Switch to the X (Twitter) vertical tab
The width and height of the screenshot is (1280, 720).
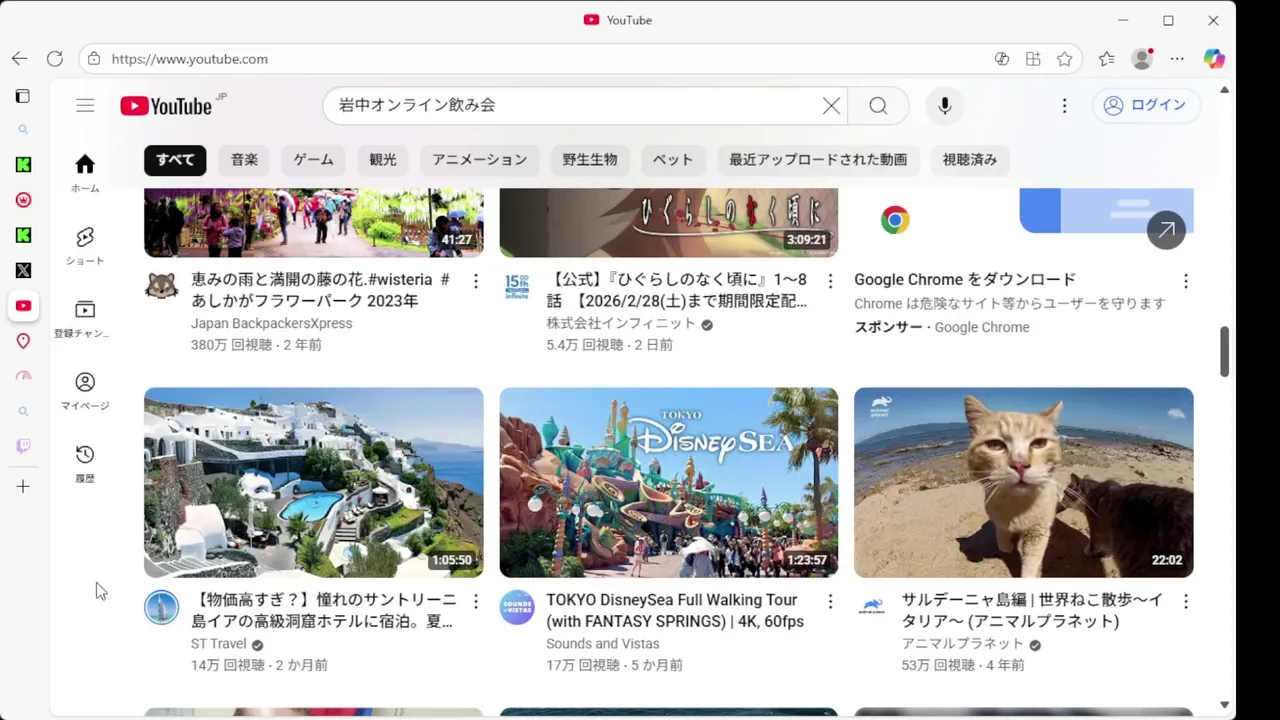tap(23, 270)
